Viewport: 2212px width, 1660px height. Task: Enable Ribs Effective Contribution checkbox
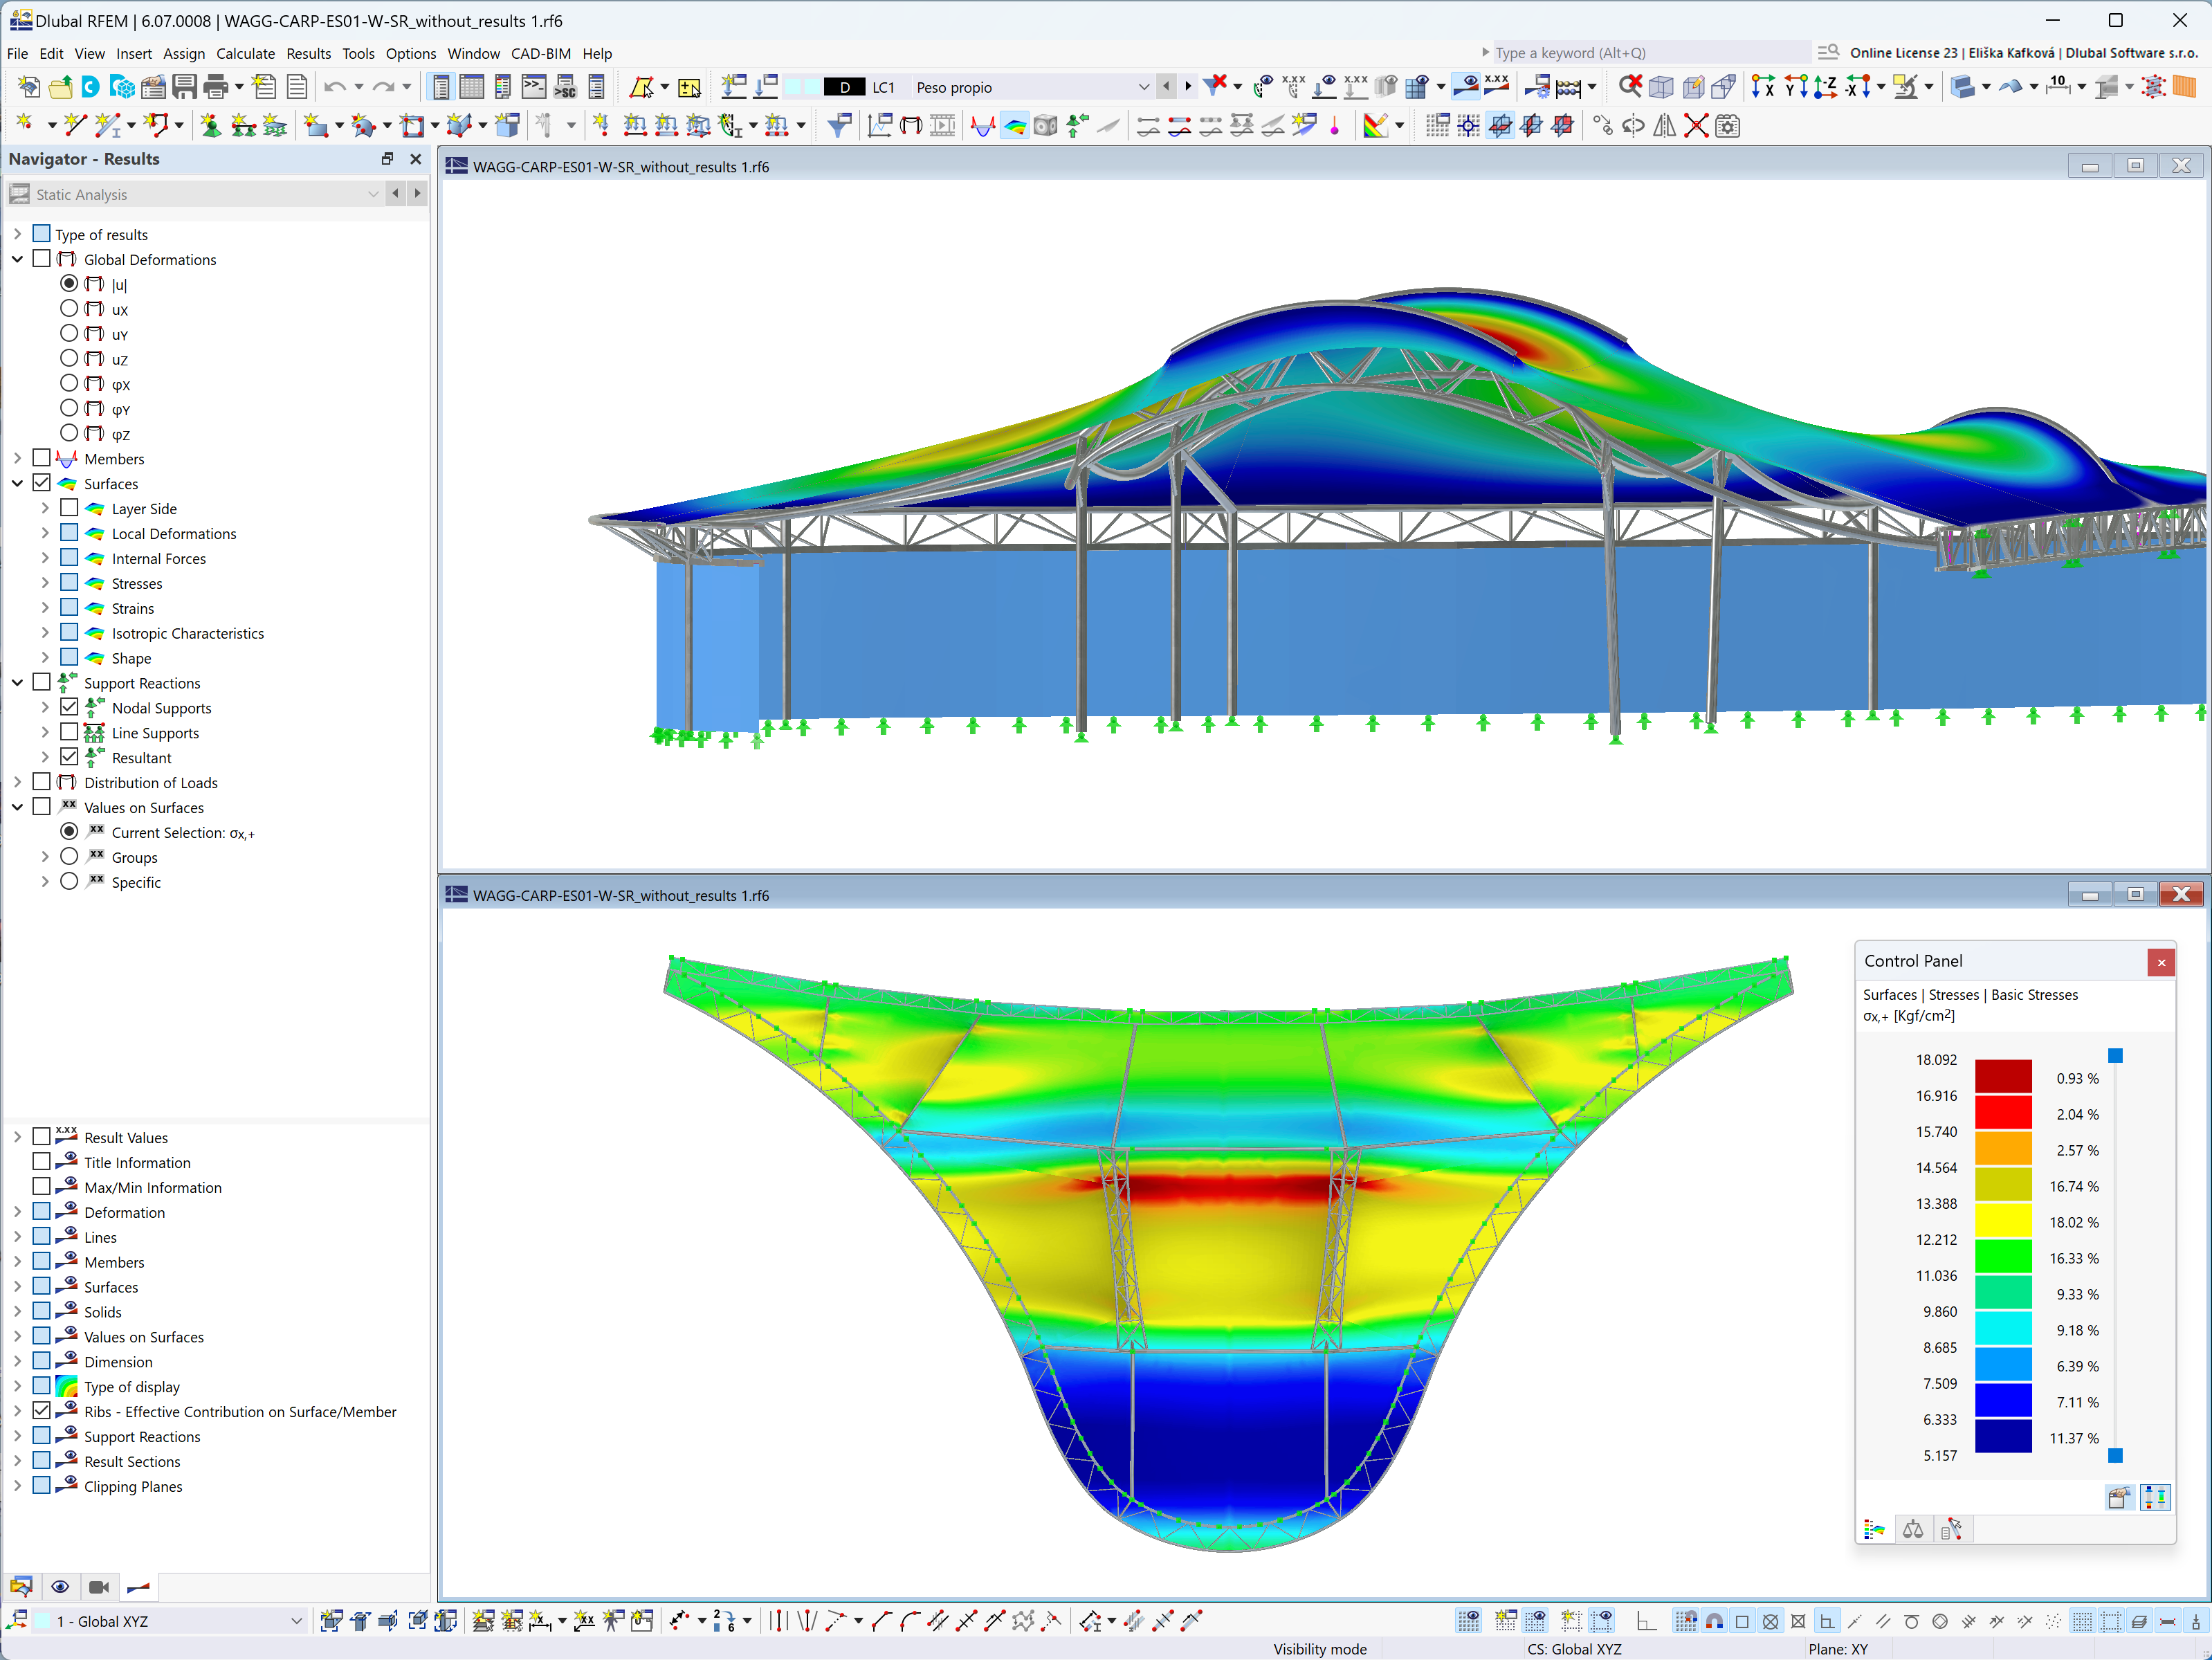(37, 1411)
